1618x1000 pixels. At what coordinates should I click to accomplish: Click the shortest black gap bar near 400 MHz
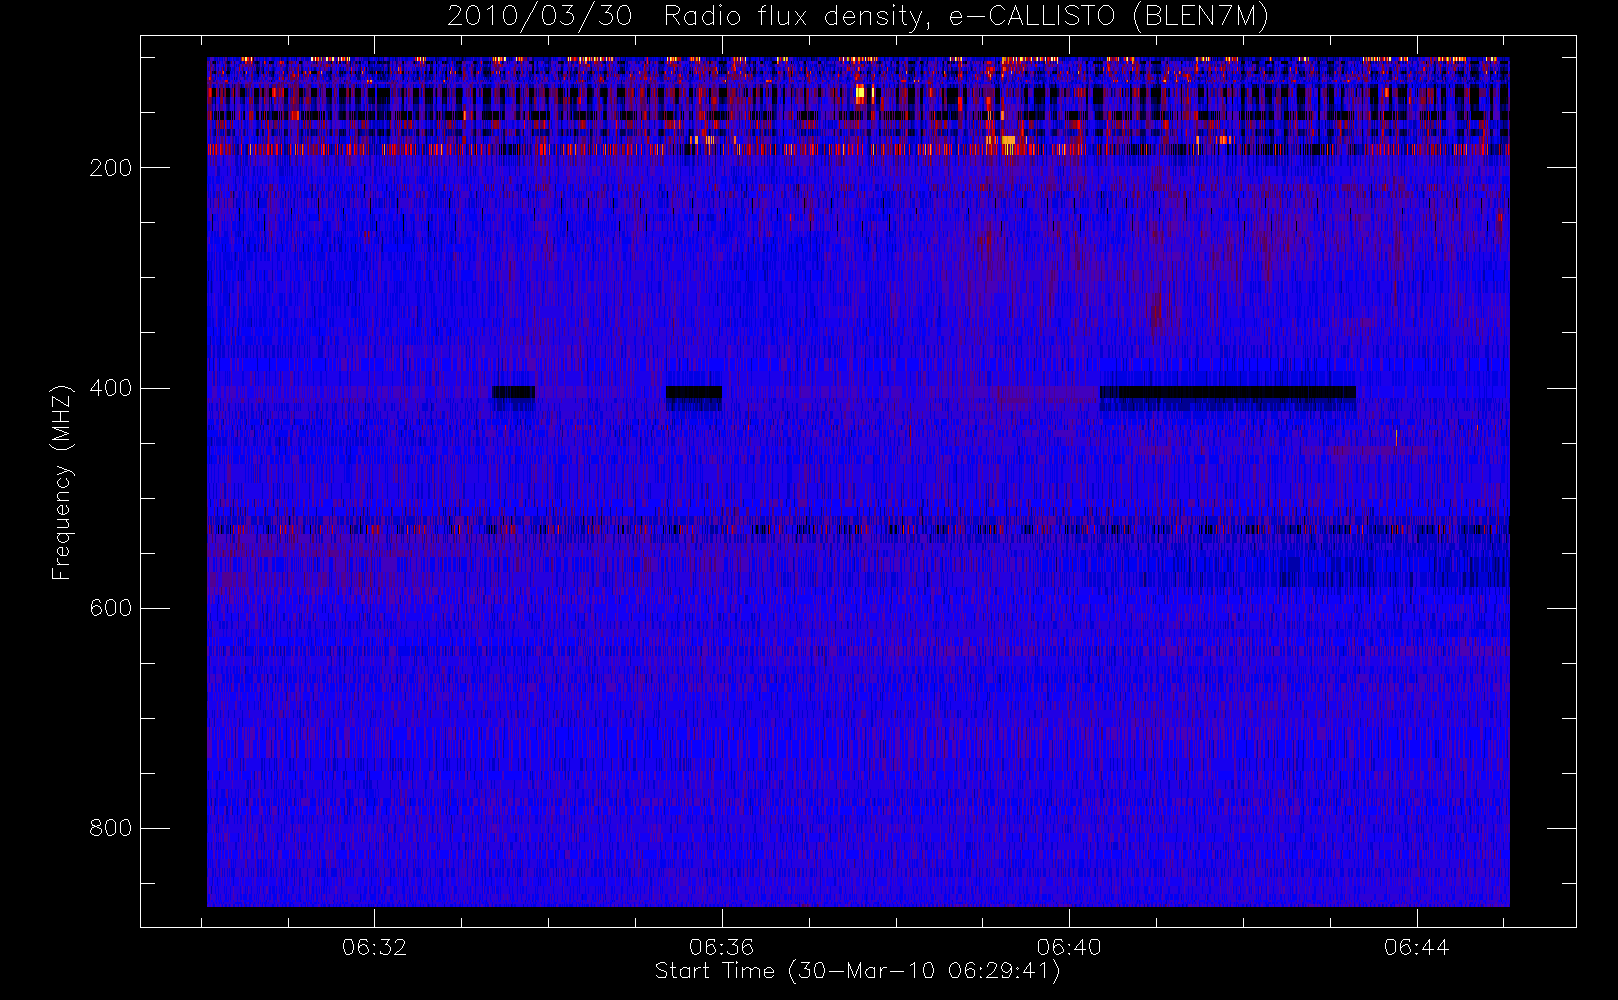tap(514, 392)
